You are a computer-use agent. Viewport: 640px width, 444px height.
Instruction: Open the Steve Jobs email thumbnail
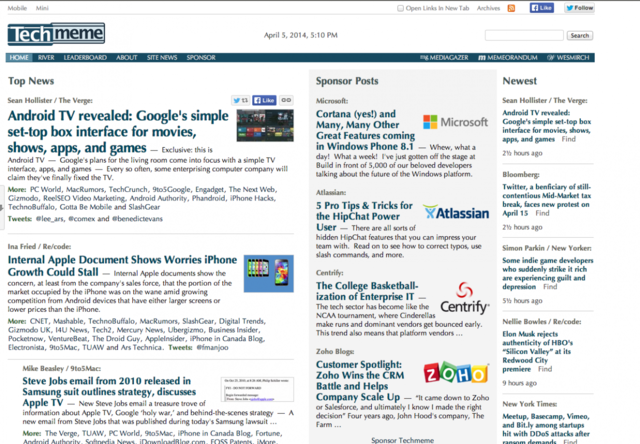pos(257,389)
